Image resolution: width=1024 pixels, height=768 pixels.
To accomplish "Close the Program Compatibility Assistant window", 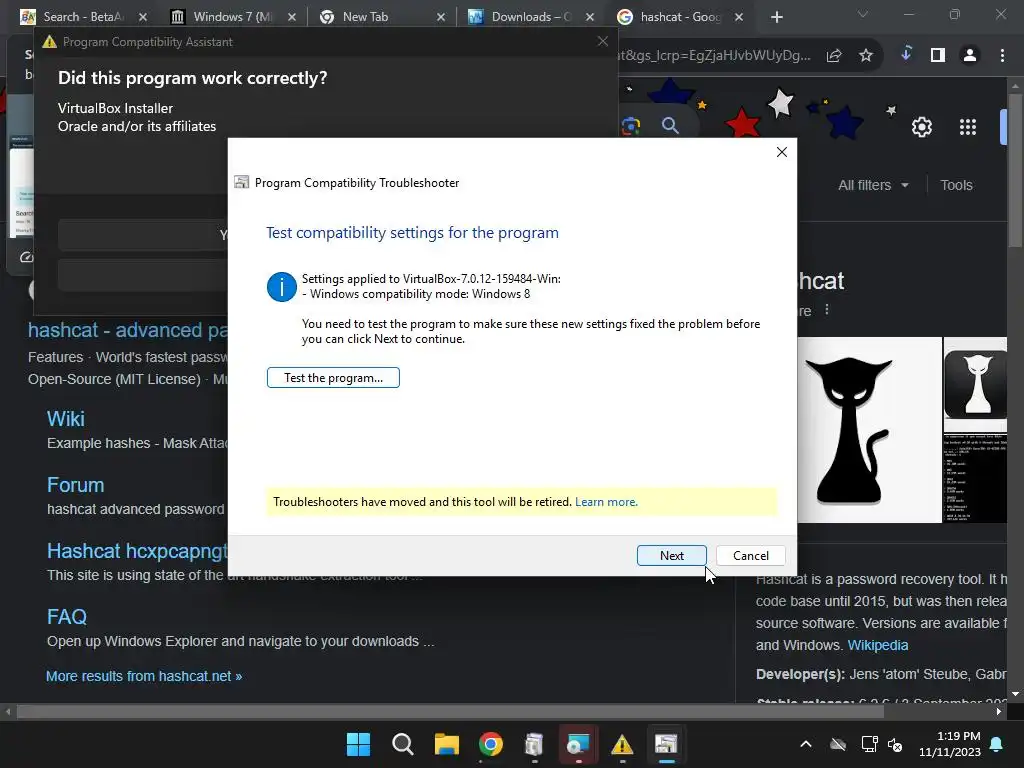I will tap(603, 41).
